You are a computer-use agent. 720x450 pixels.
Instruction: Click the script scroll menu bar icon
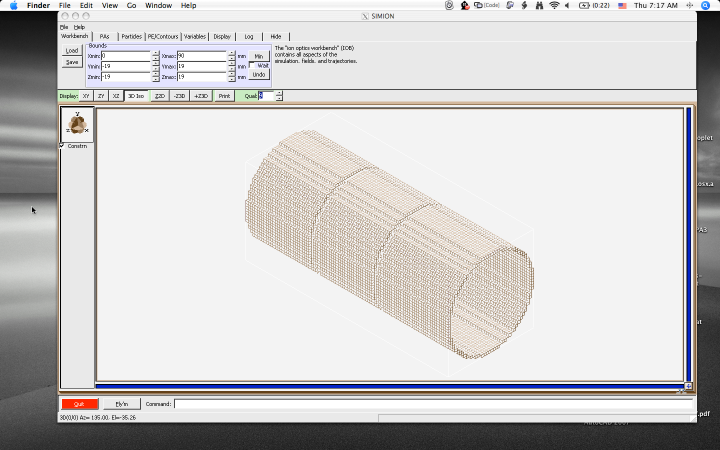510,6
